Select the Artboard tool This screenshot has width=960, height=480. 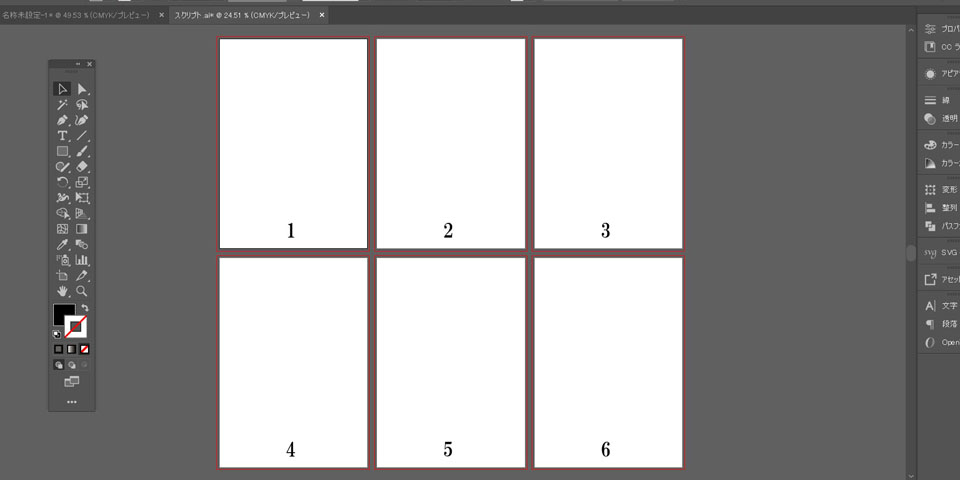(62, 275)
